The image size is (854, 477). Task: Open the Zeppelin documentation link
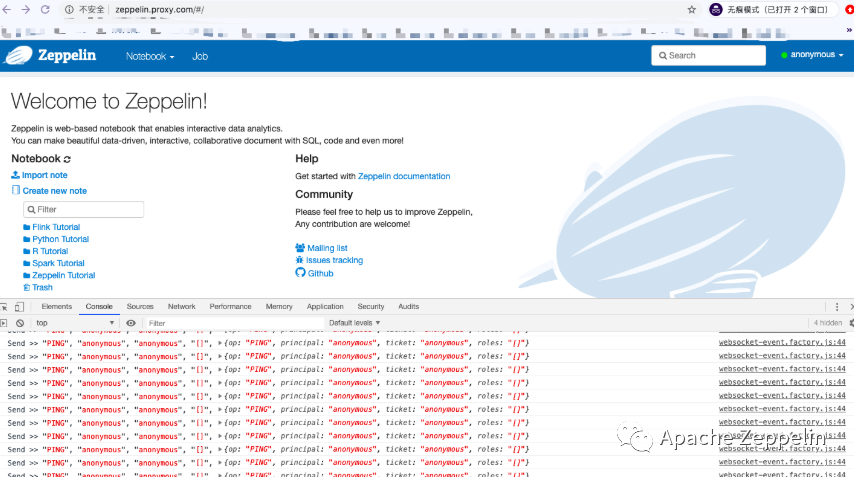coord(404,176)
